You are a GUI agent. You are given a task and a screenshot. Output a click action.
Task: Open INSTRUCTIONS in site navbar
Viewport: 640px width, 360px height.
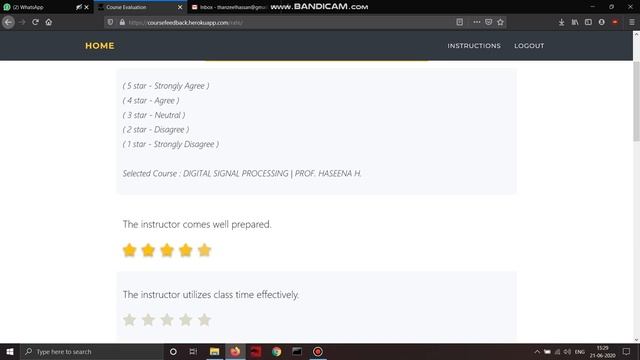(474, 46)
